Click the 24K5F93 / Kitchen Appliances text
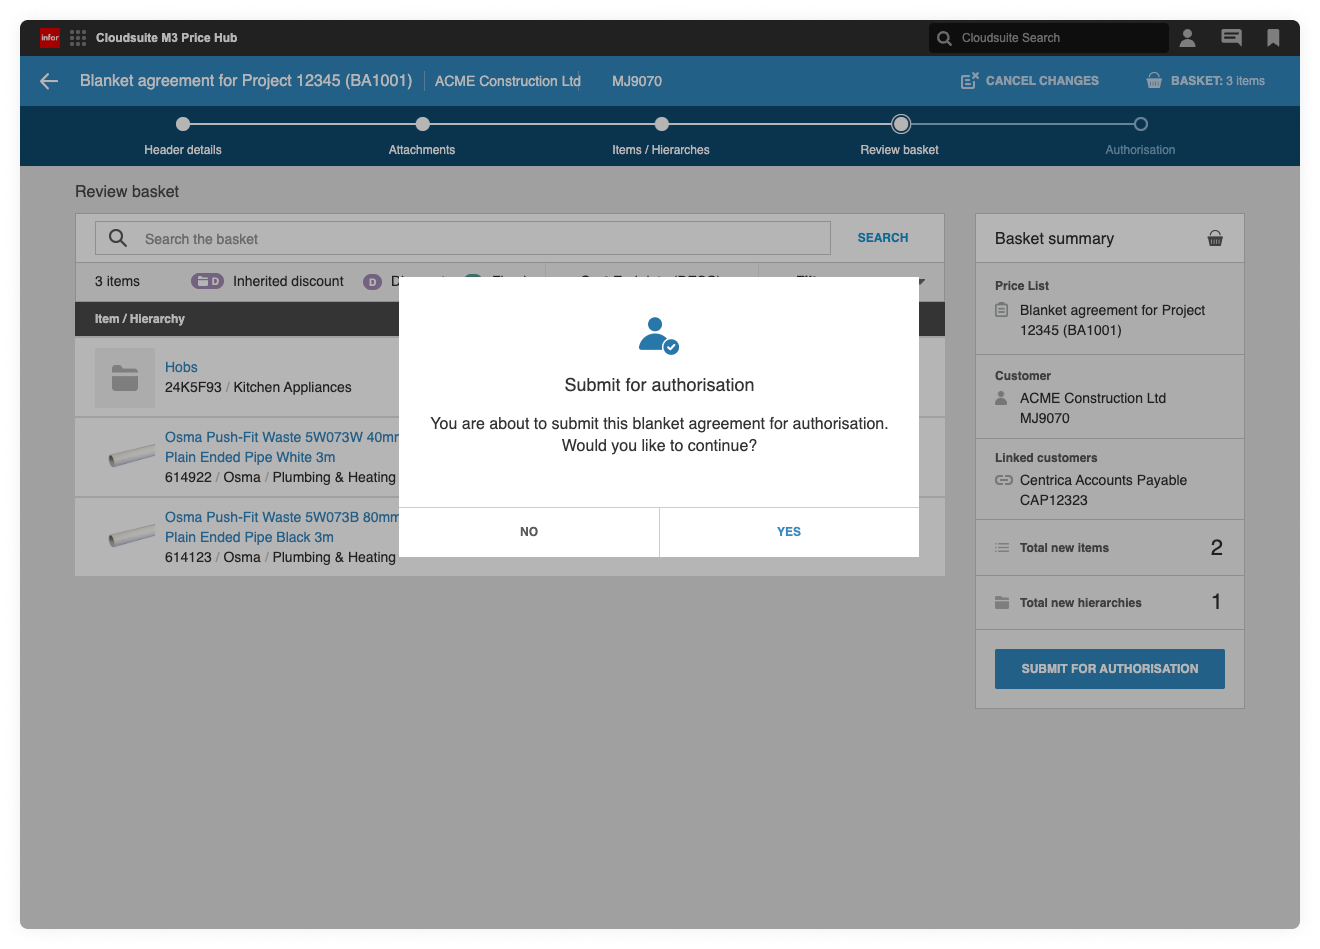This screenshot has height=949, width=1320. point(258,387)
